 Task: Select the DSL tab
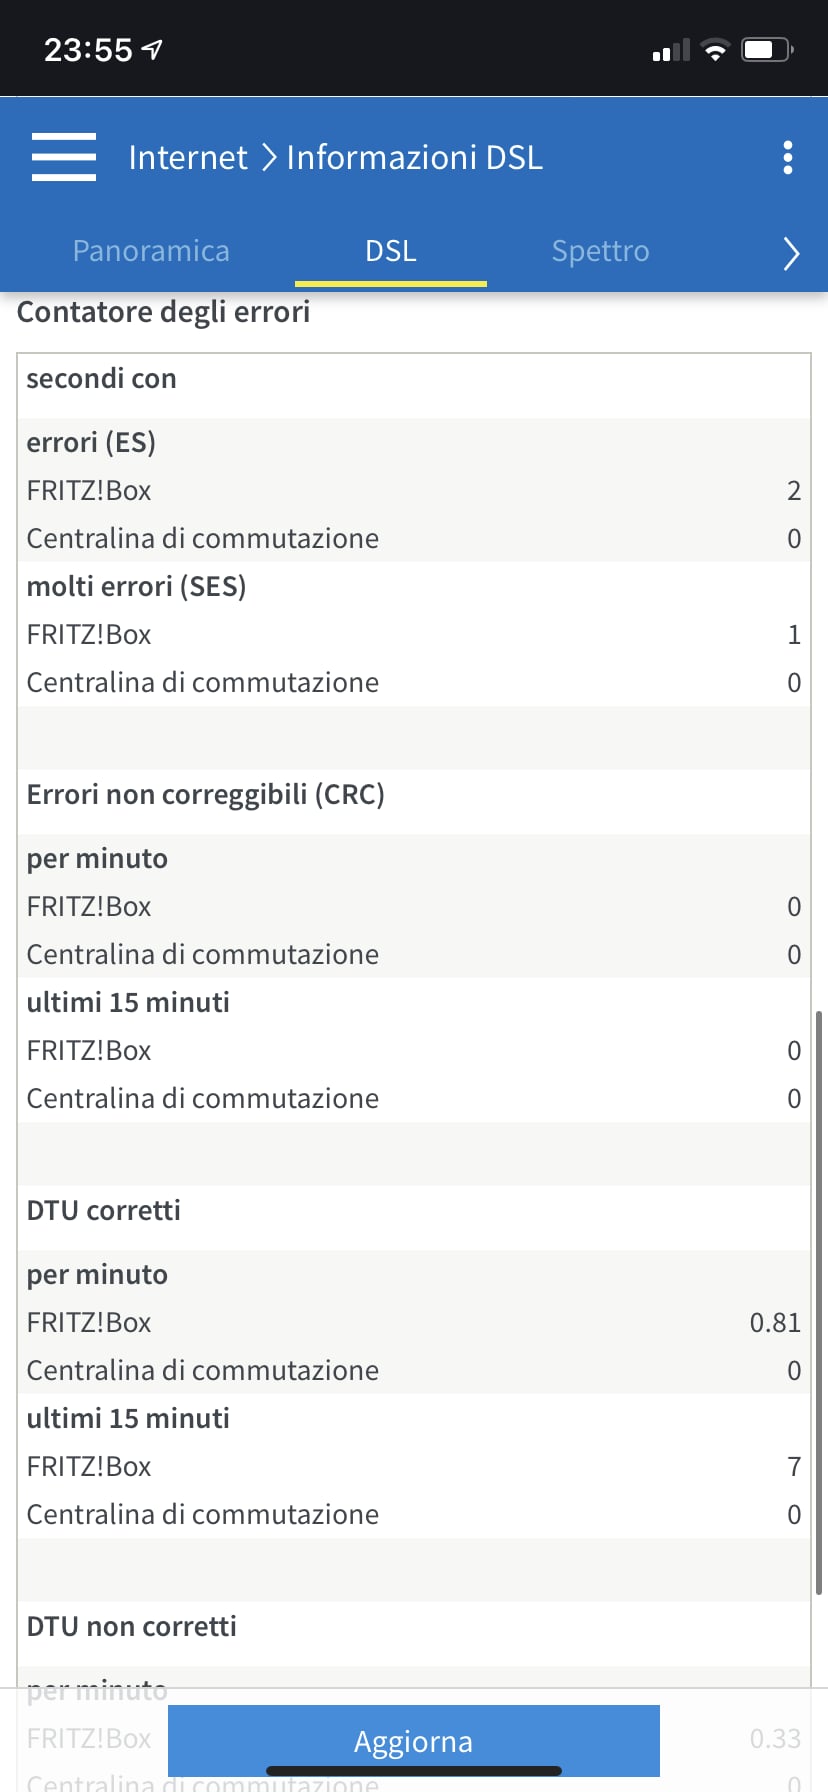click(390, 251)
